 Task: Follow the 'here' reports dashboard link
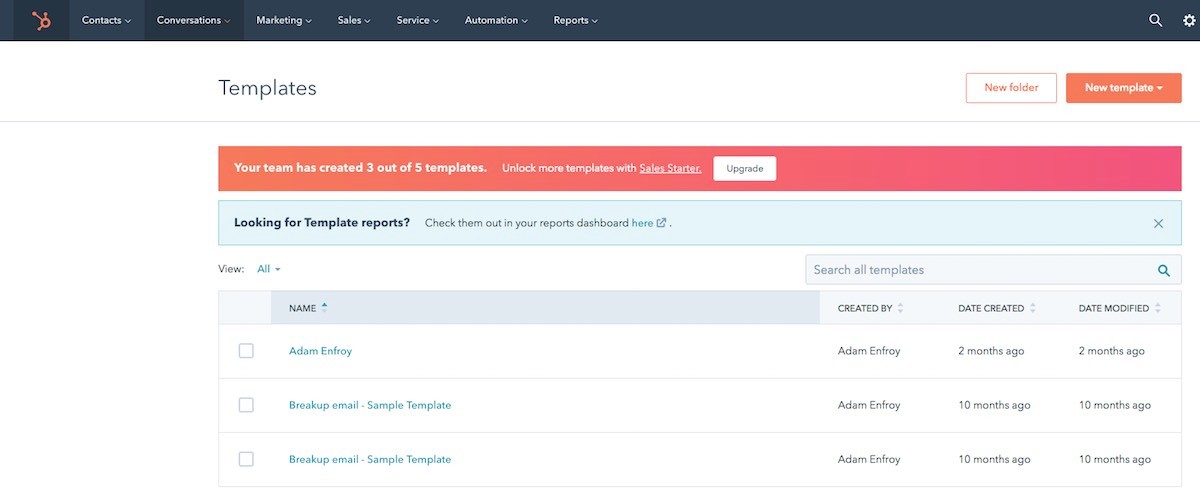[x=642, y=223]
